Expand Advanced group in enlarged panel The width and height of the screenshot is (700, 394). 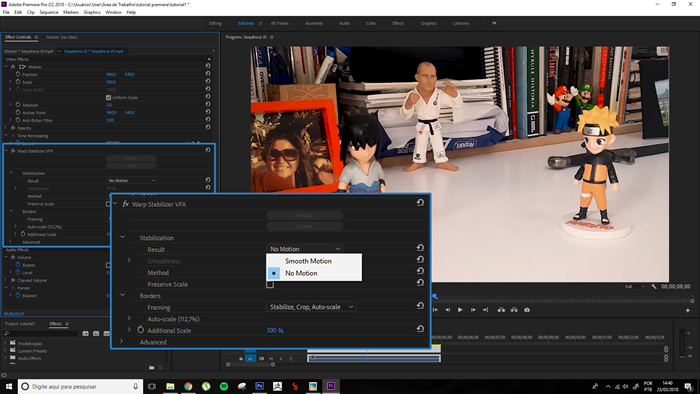121,341
